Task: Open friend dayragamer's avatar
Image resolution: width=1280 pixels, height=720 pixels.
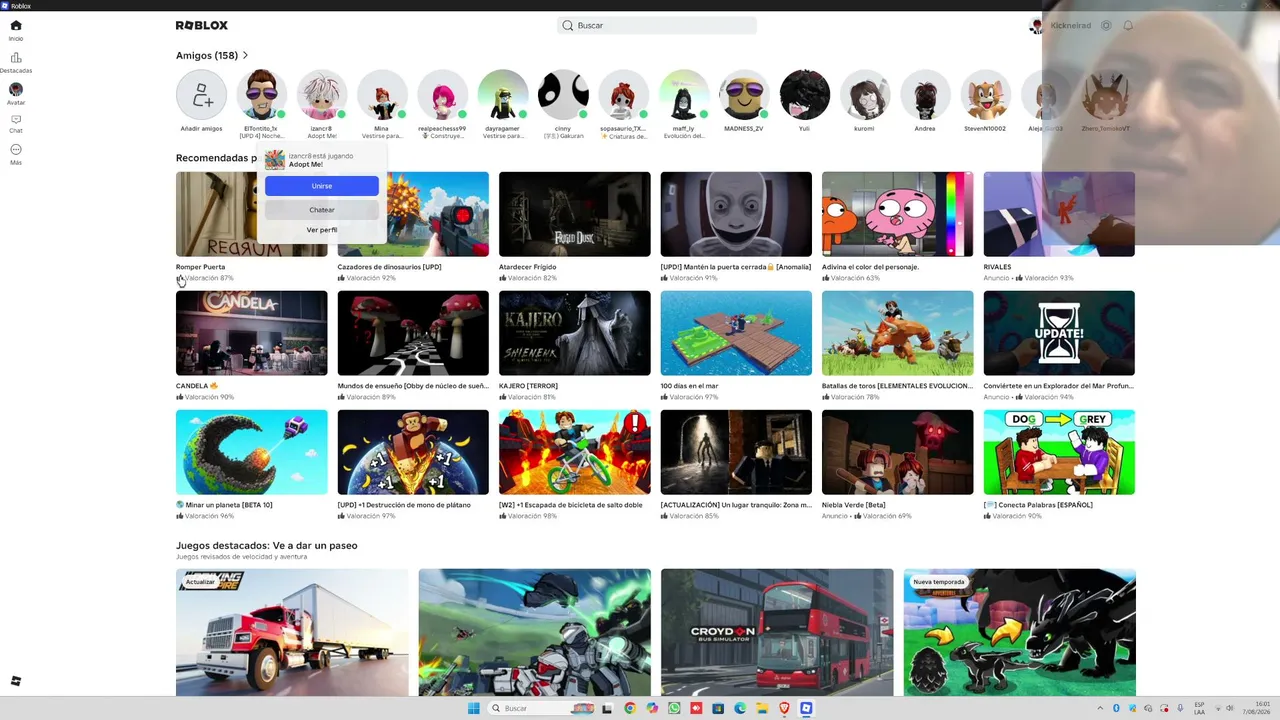Action: tap(503, 95)
